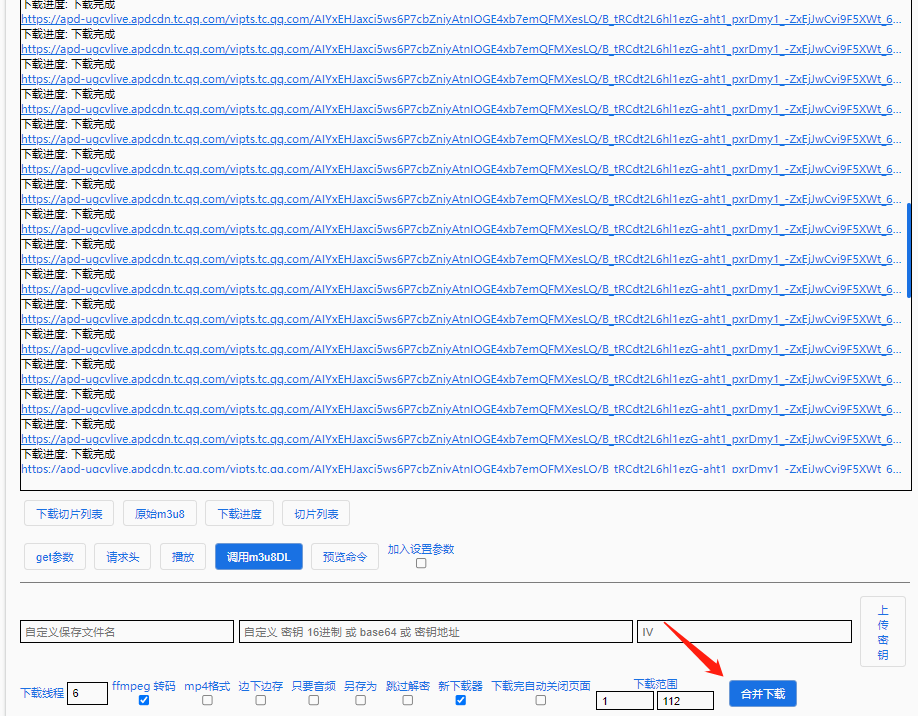Screen dimensions: 918x716
Task: Click the blue 调用m3u8DL button
Action: click(258, 557)
